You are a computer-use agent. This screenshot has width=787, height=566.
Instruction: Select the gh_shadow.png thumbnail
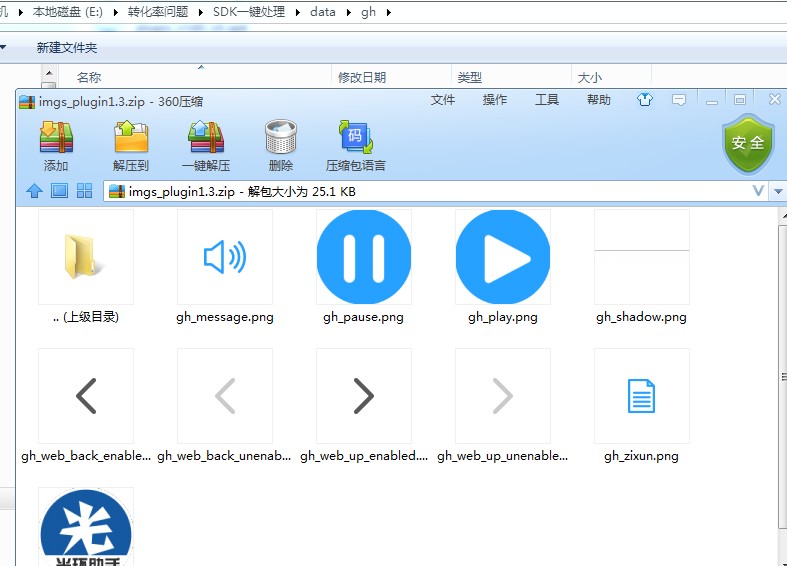pyautogui.click(x=642, y=257)
